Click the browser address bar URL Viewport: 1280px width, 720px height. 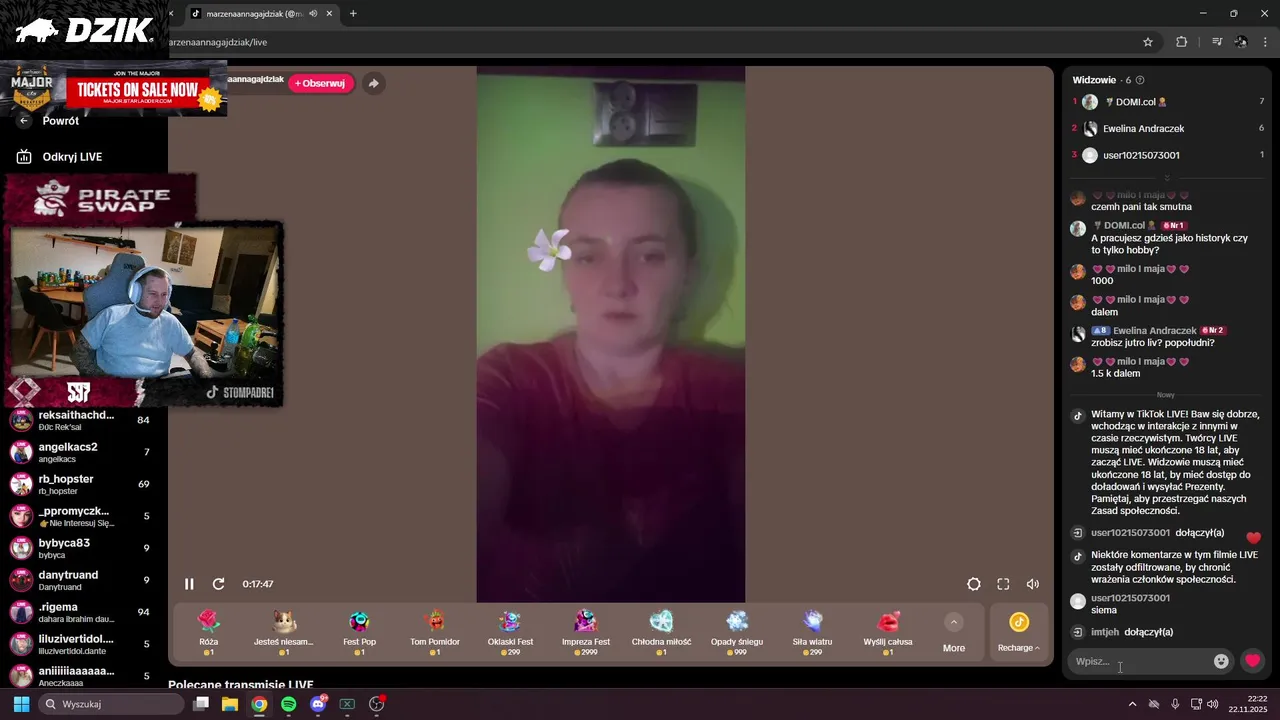(x=218, y=42)
